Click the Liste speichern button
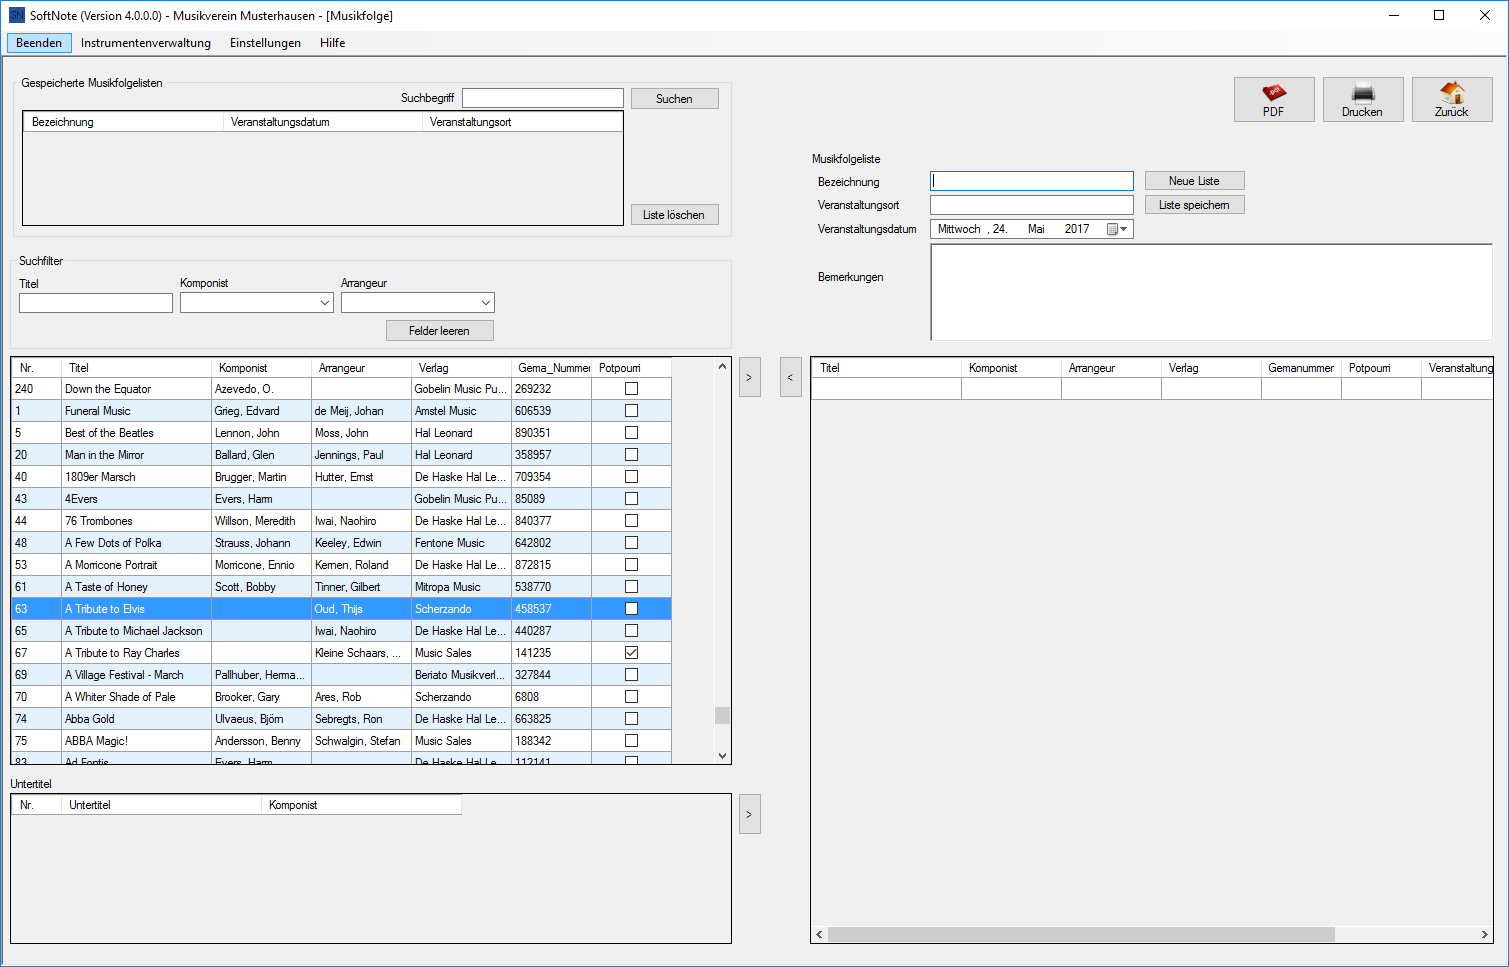The image size is (1509, 967). [x=1194, y=205]
